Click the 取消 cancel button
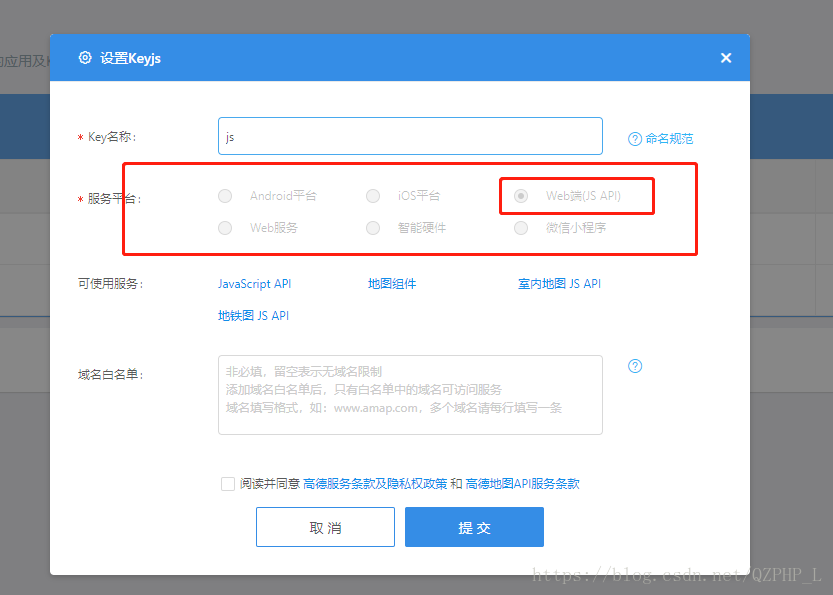Image resolution: width=833 pixels, height=595 pixels. coord(325,526)
